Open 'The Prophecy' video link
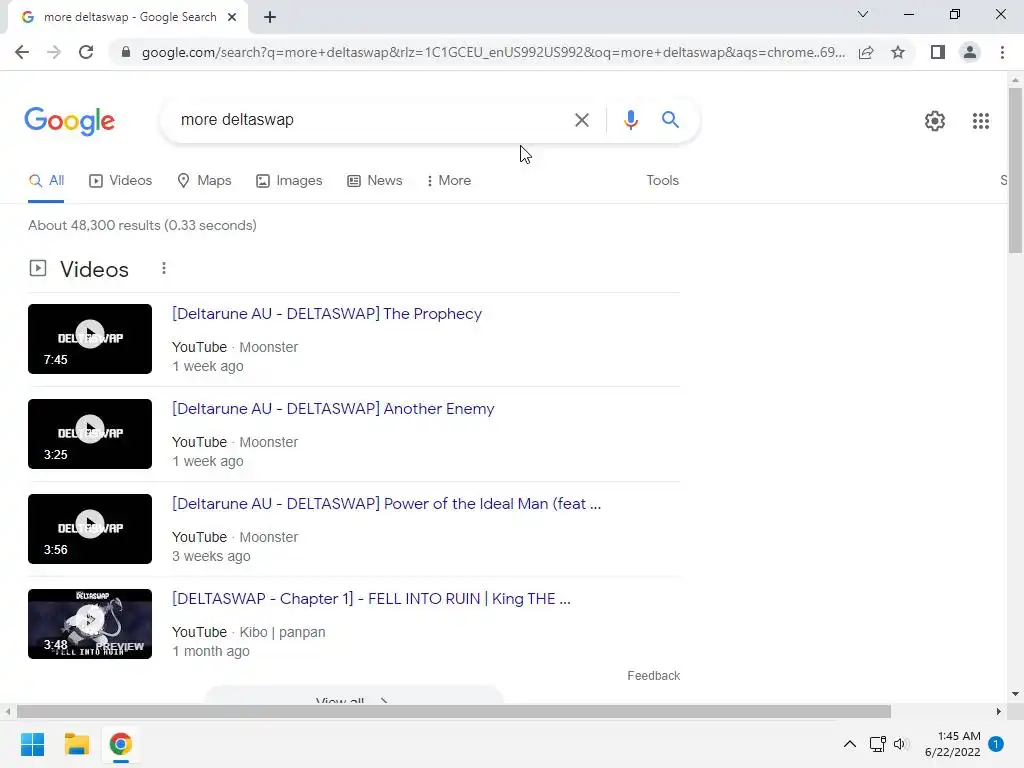1024x768 pixels. (x=327, y=313)
